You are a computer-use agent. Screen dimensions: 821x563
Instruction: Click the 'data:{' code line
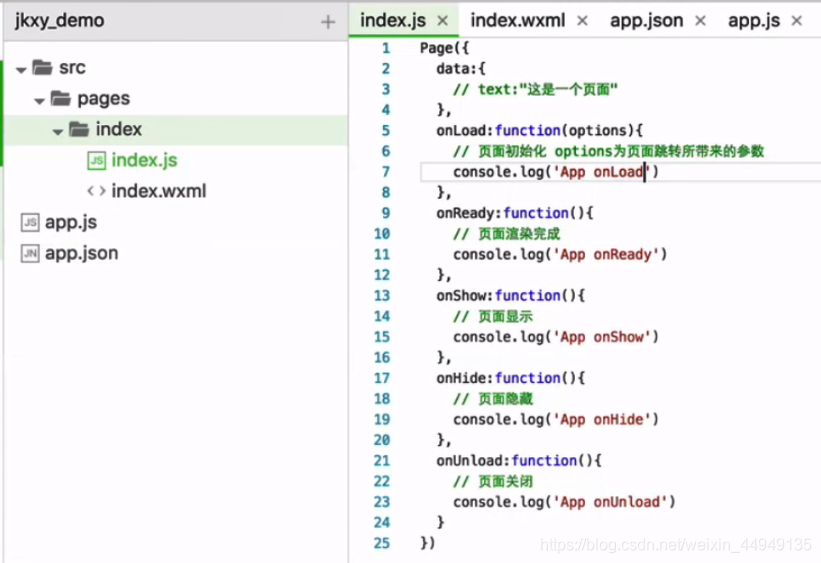click(x=461, y=69)
